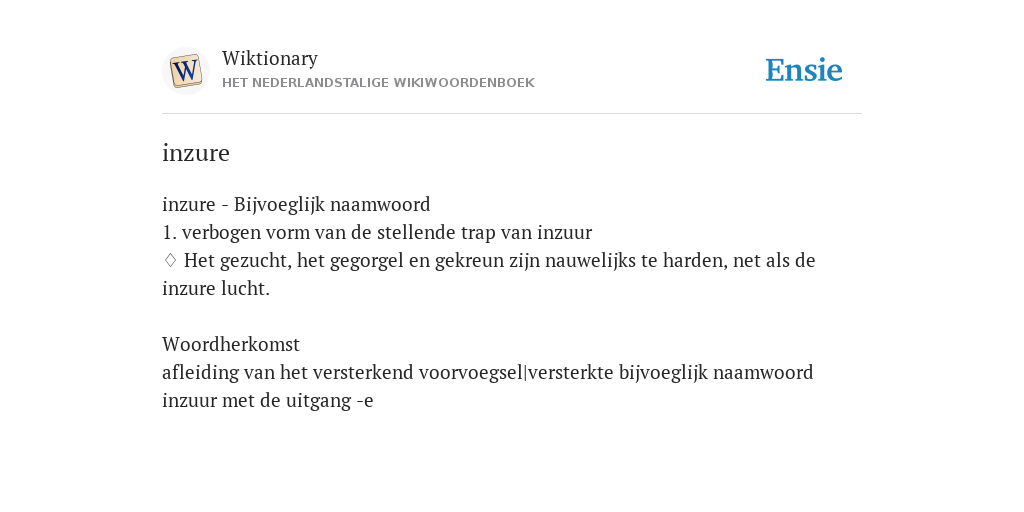The width and height of the screenshot is (1024, 512).
Task: Click the diamond bullet before the example sentence
Action: [x=170, y=261]
